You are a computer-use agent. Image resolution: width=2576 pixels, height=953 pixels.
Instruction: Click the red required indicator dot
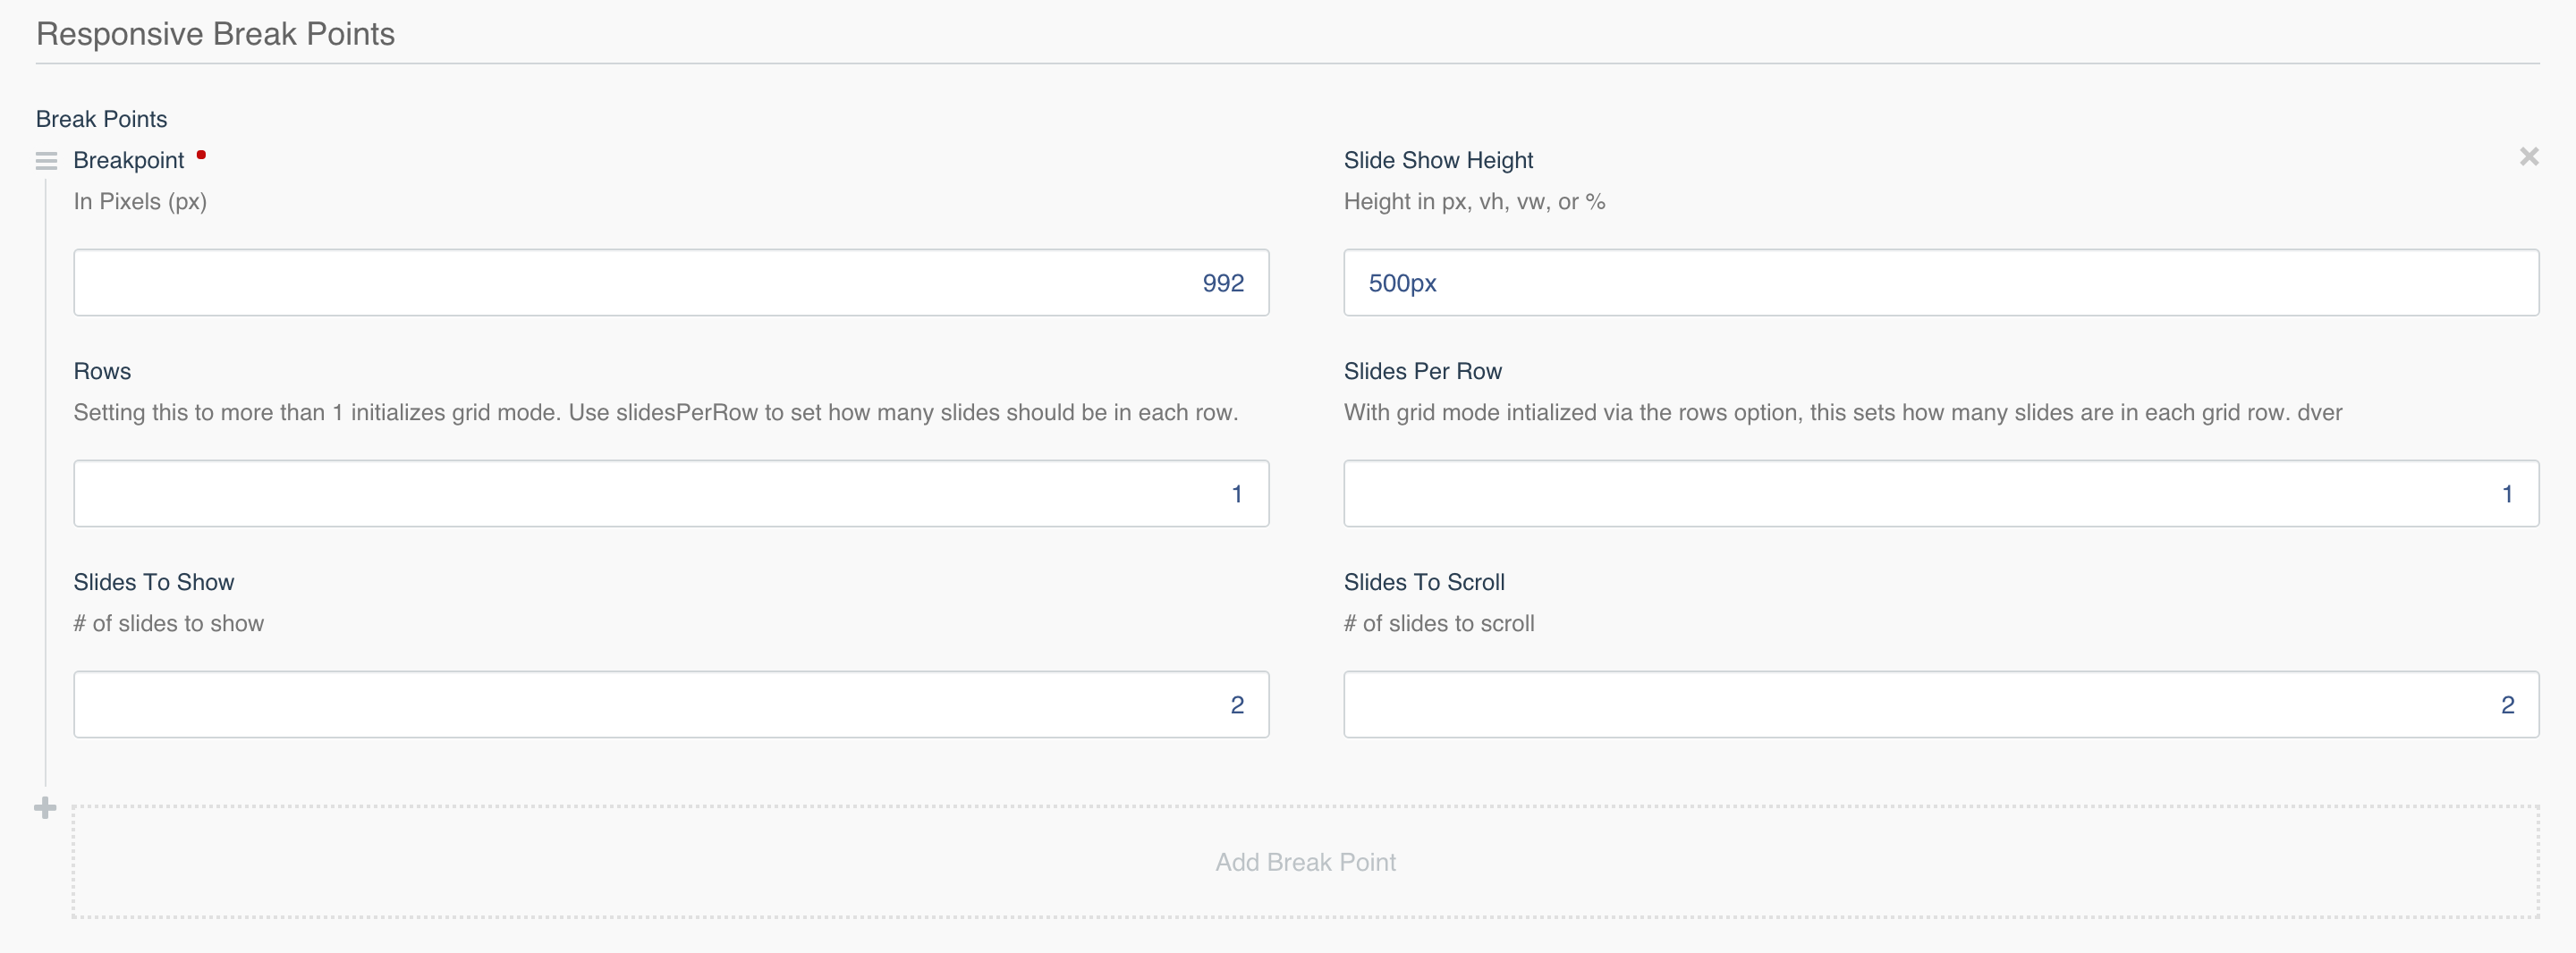click(201, 155)
